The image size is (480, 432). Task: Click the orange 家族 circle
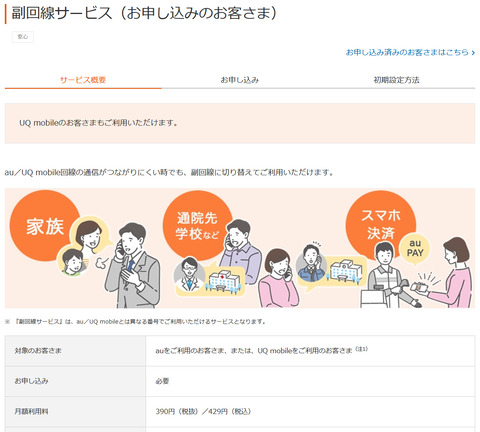pos(45,226)
